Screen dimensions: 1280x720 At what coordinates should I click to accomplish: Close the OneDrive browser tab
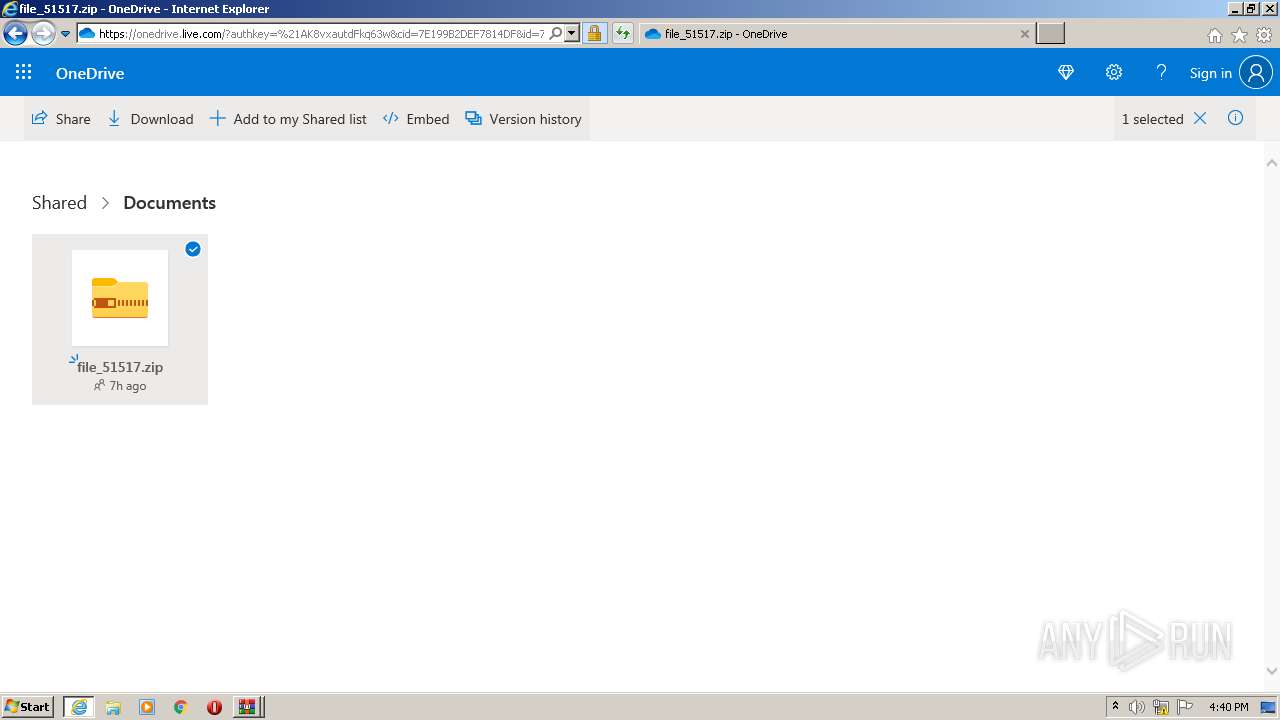pyautogui.click(x=1025, y=34)
